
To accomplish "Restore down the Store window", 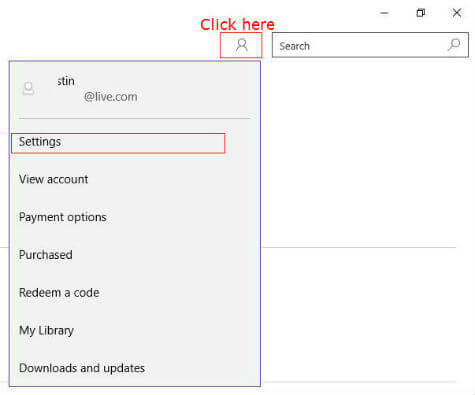I will coord(421,13).
